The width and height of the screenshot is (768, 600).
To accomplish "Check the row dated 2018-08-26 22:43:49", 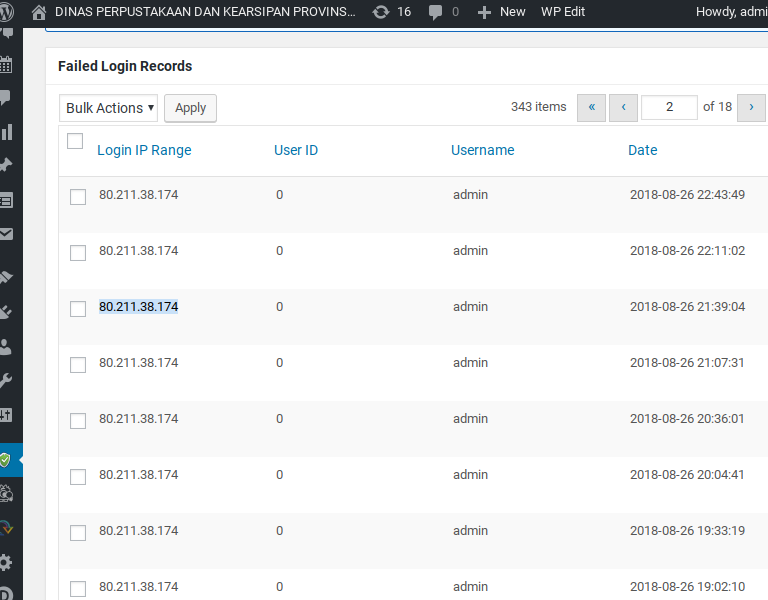I will click(x=78, y=197).
